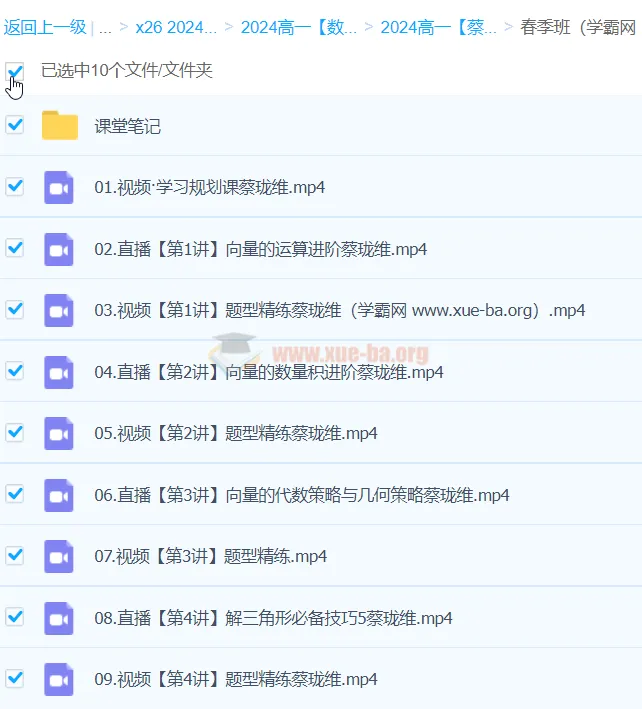Open file 07.视频【第3讲】题型精练.mp4 by its name
The height and width of the screenshot is (709, 642).
(x=210, y=556)
